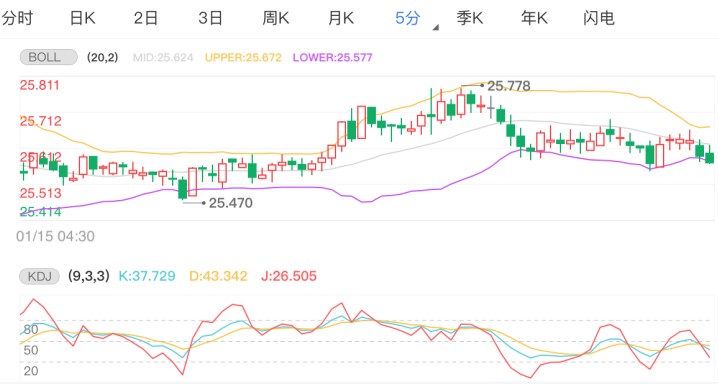The height and width of the screenshot is (384, 718).
Task: Select the 季K quarterly tab
Action: (x=470, y=18)
